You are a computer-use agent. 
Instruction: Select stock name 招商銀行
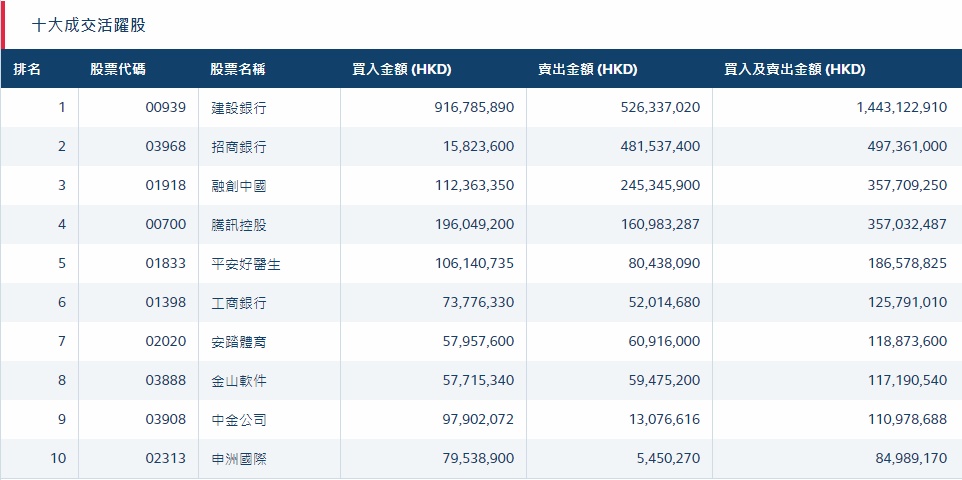(239, 147)
